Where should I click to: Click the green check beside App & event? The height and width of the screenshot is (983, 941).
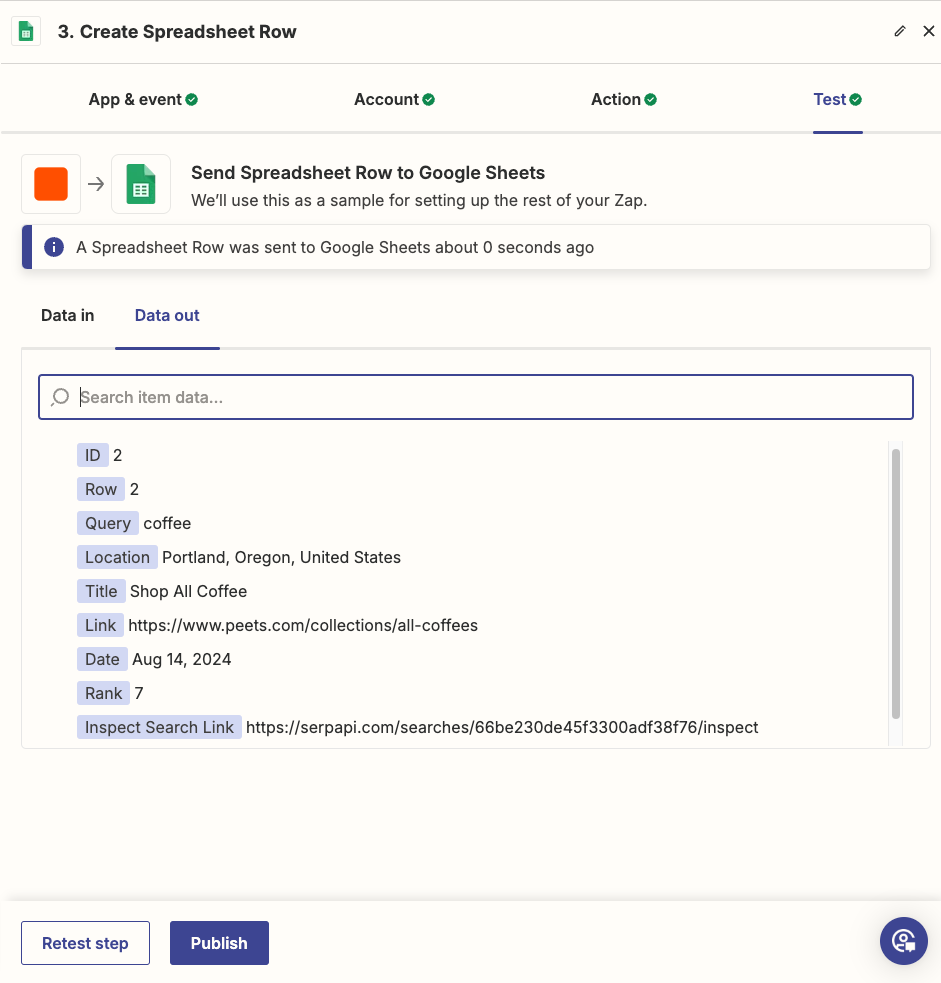(x=192, y=100)
